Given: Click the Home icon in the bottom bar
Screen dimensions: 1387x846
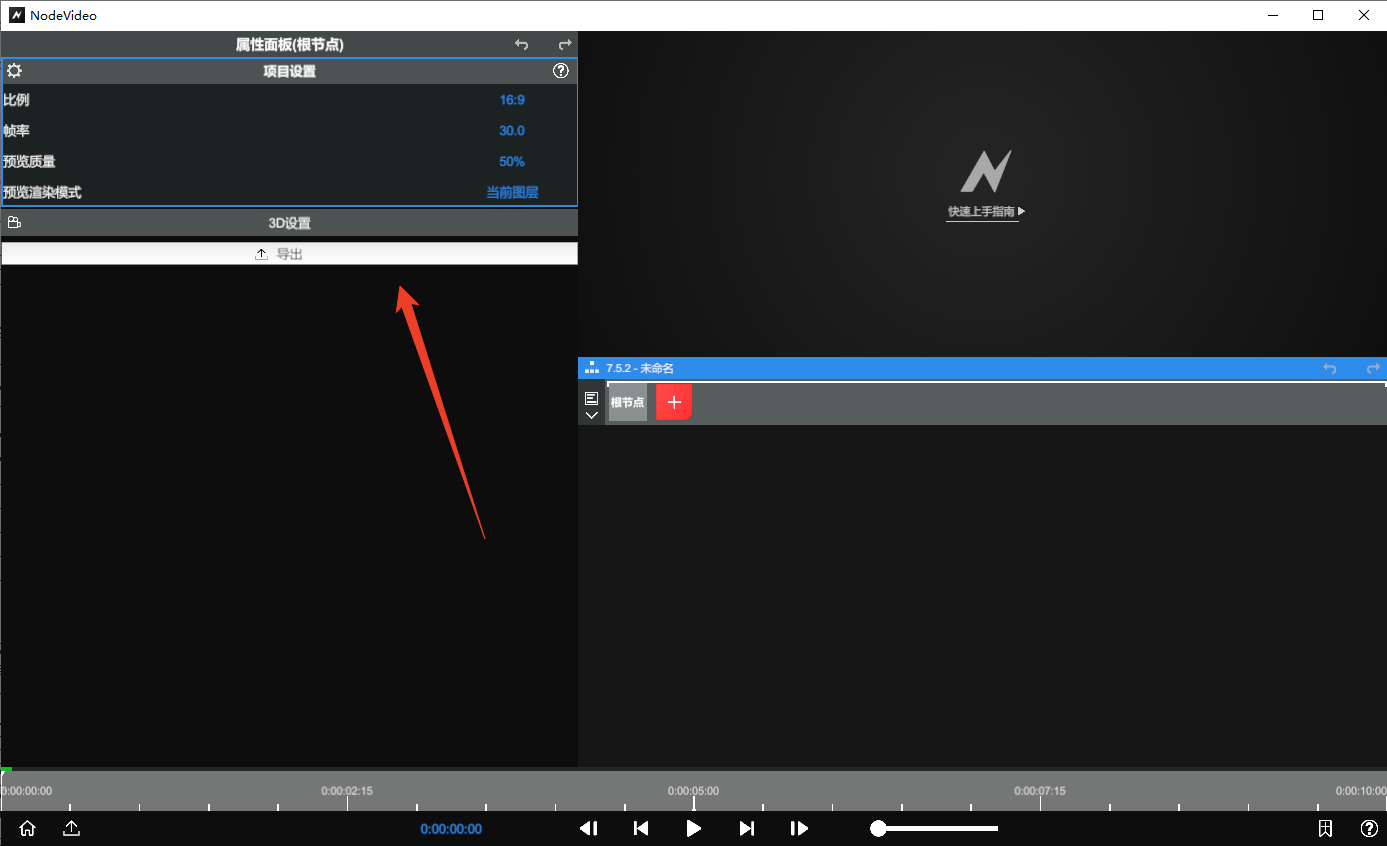Looking at the screenshot, I should 27,828.
